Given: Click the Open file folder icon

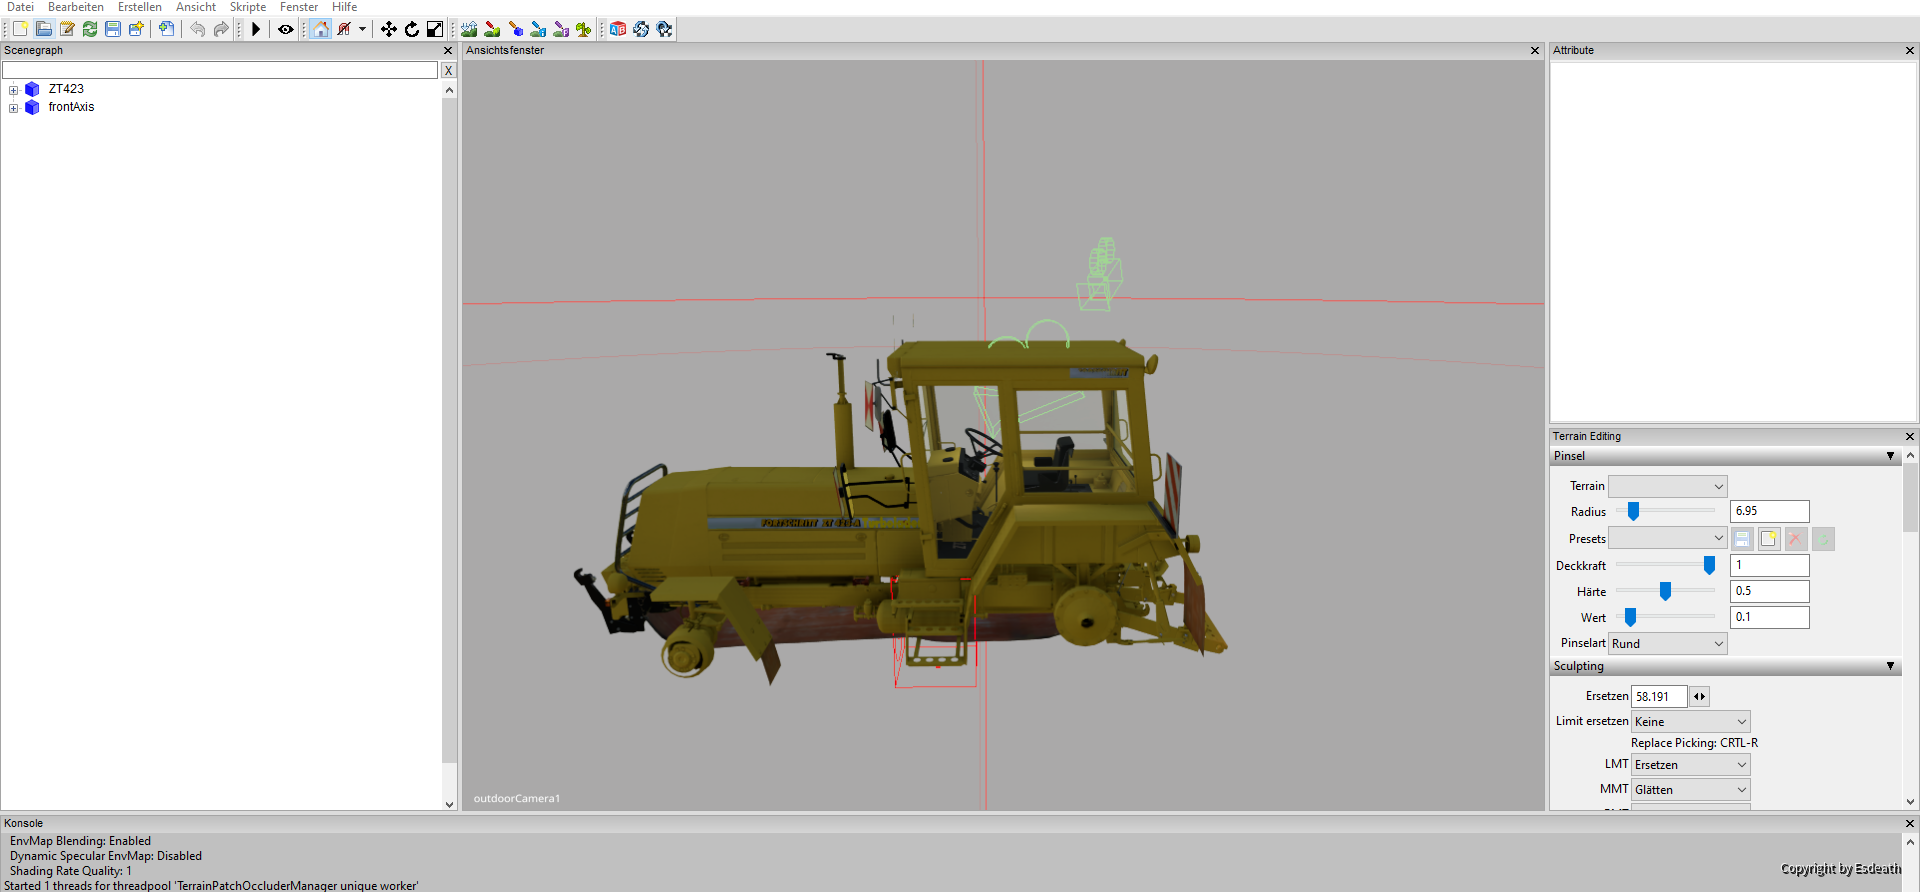Looking at the screenshot, I should point(44,29).
